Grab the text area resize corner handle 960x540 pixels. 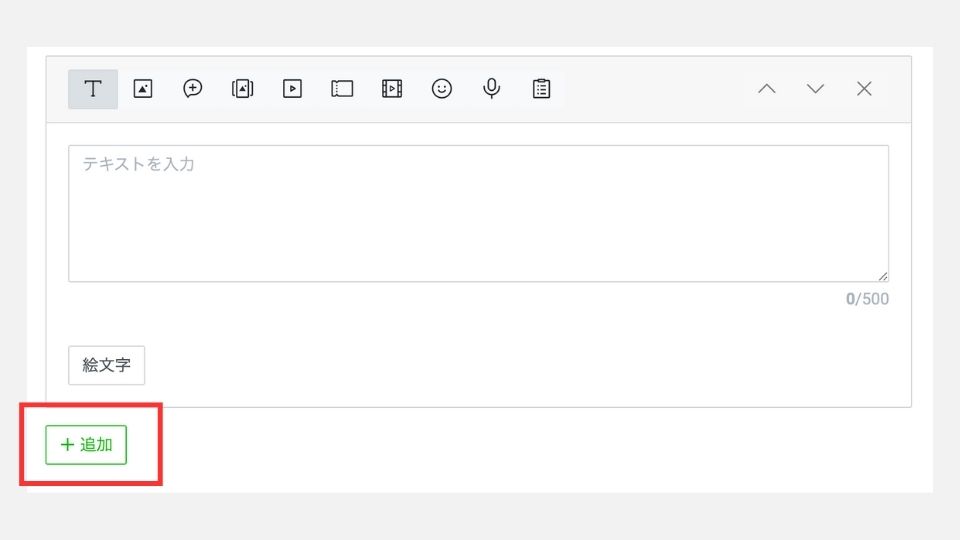[883, 277]
